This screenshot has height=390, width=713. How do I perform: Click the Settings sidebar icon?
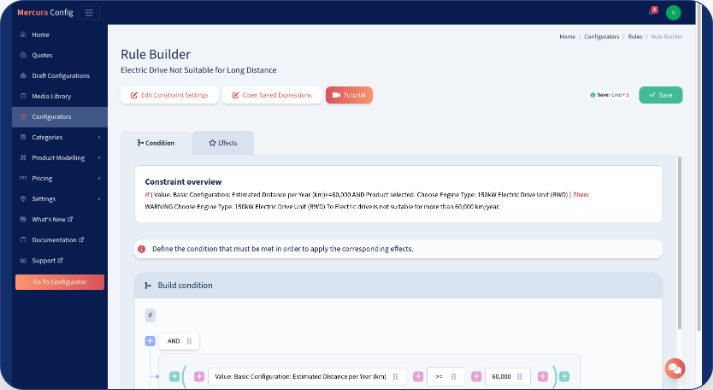click(x=23, y=199)
